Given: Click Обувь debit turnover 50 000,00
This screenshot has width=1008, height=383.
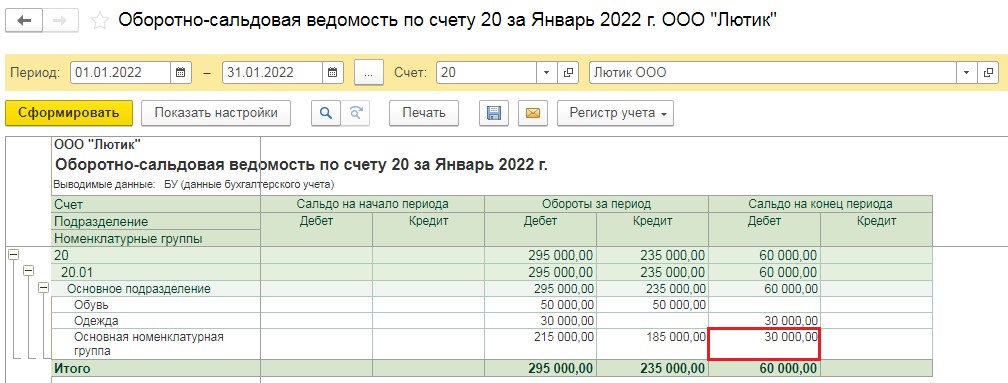Looking at the screenshot, I should (540, 304).
